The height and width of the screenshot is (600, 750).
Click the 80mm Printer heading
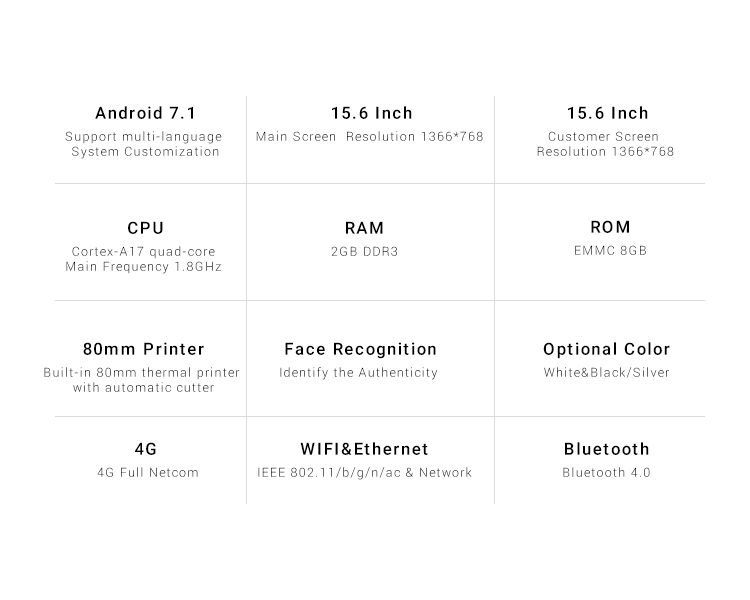click(143, 349)
